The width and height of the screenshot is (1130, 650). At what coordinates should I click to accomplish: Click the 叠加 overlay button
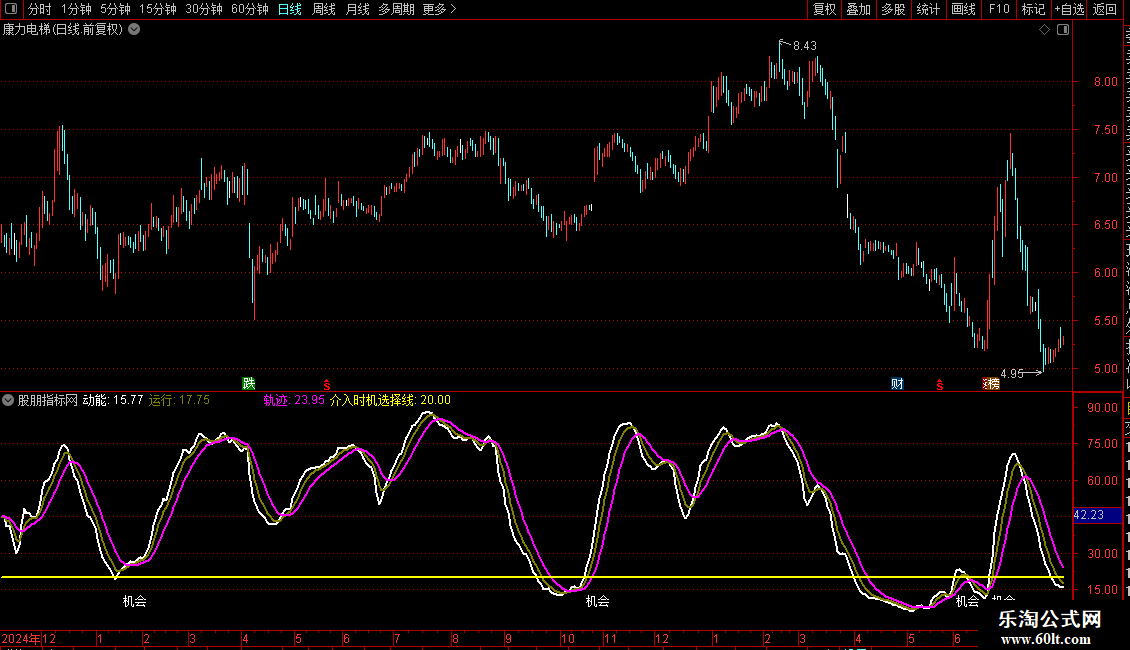(x=858, y=9)
